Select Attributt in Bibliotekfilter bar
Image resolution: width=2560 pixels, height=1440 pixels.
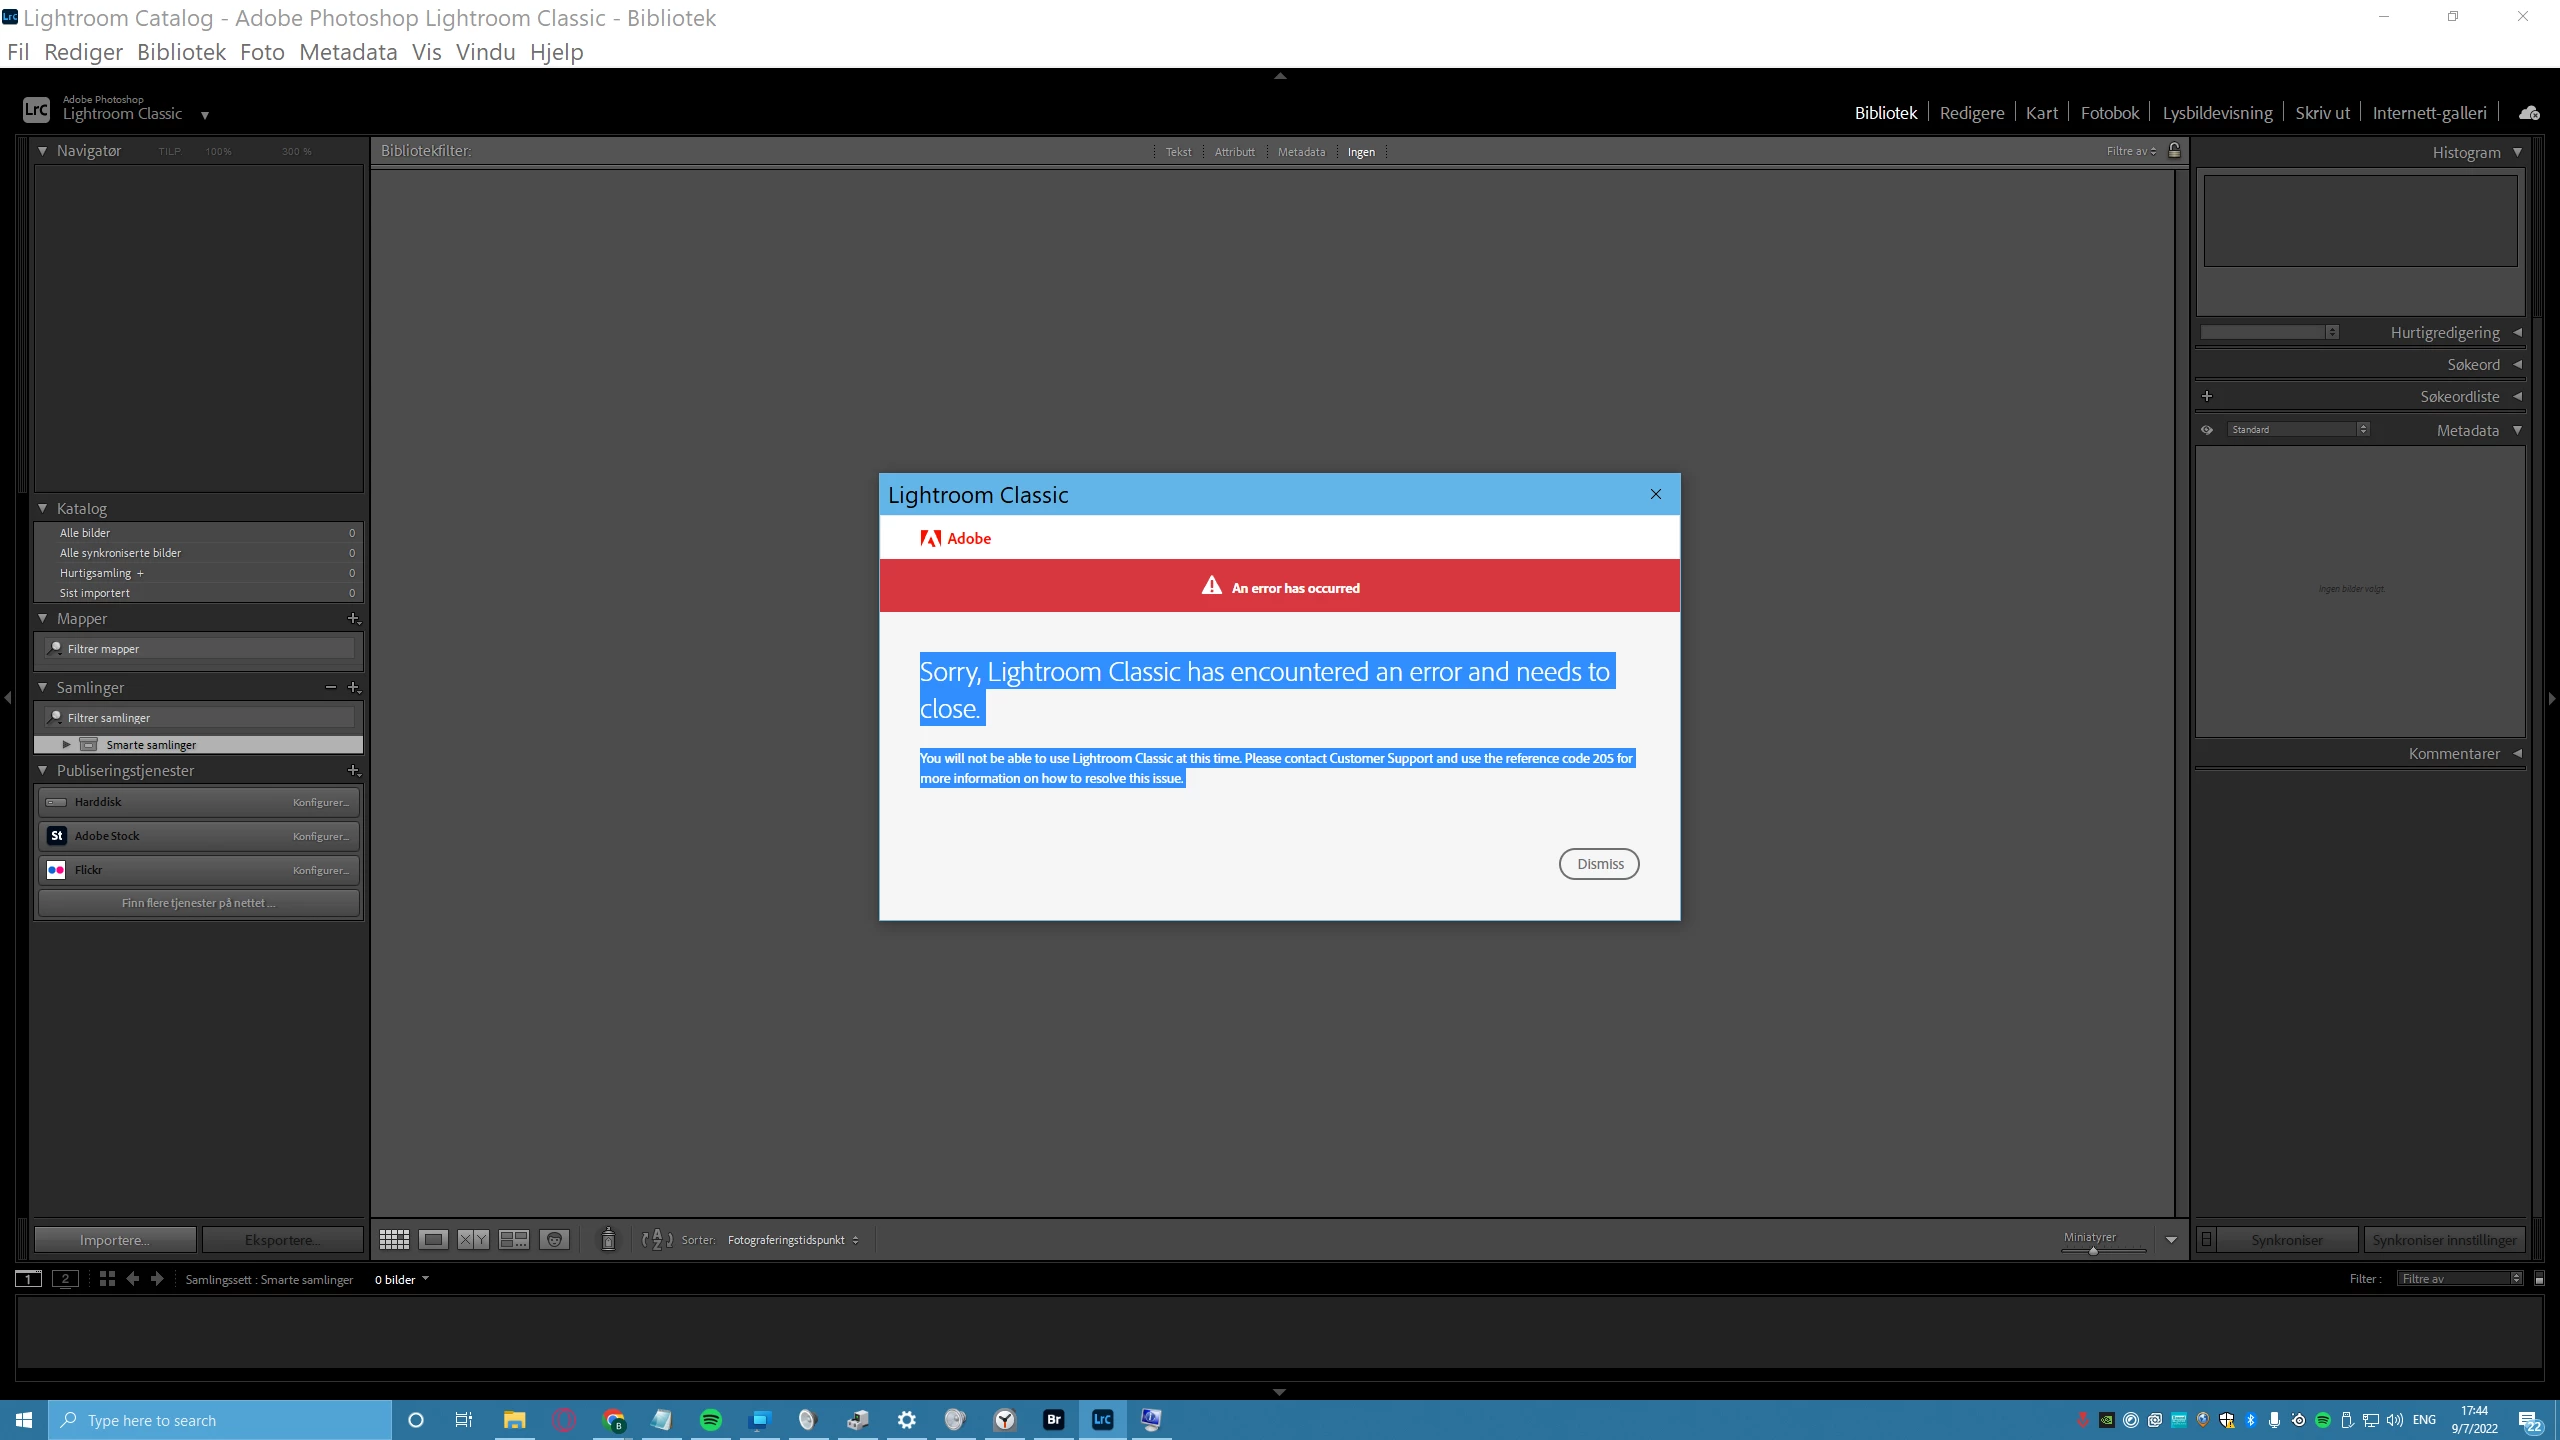point(1234,152)
